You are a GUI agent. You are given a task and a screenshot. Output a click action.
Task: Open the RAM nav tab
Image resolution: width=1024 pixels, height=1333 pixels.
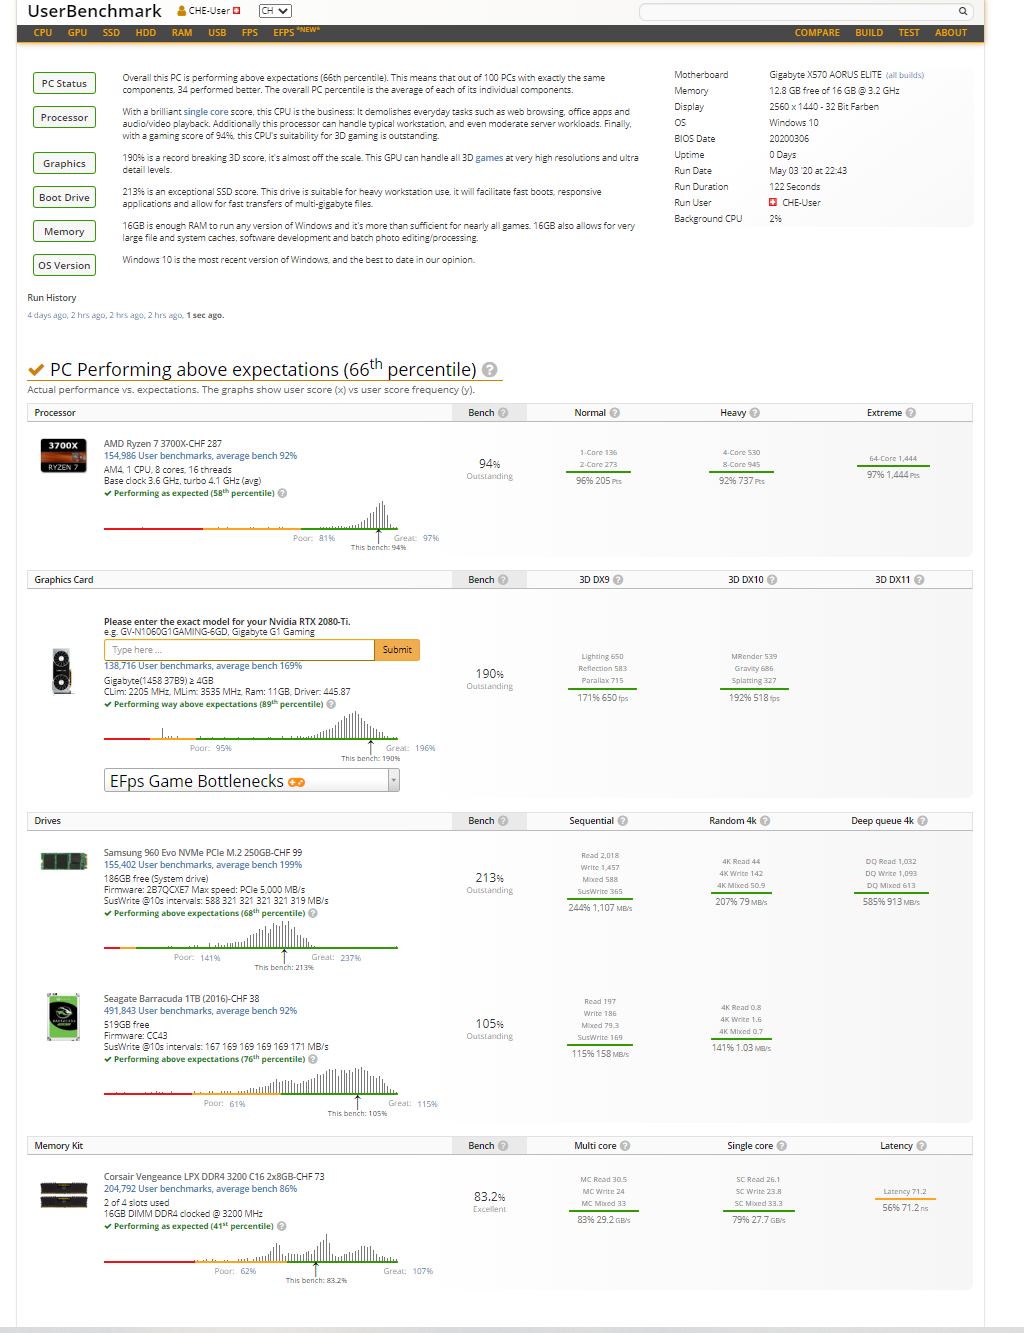(182, 33)
